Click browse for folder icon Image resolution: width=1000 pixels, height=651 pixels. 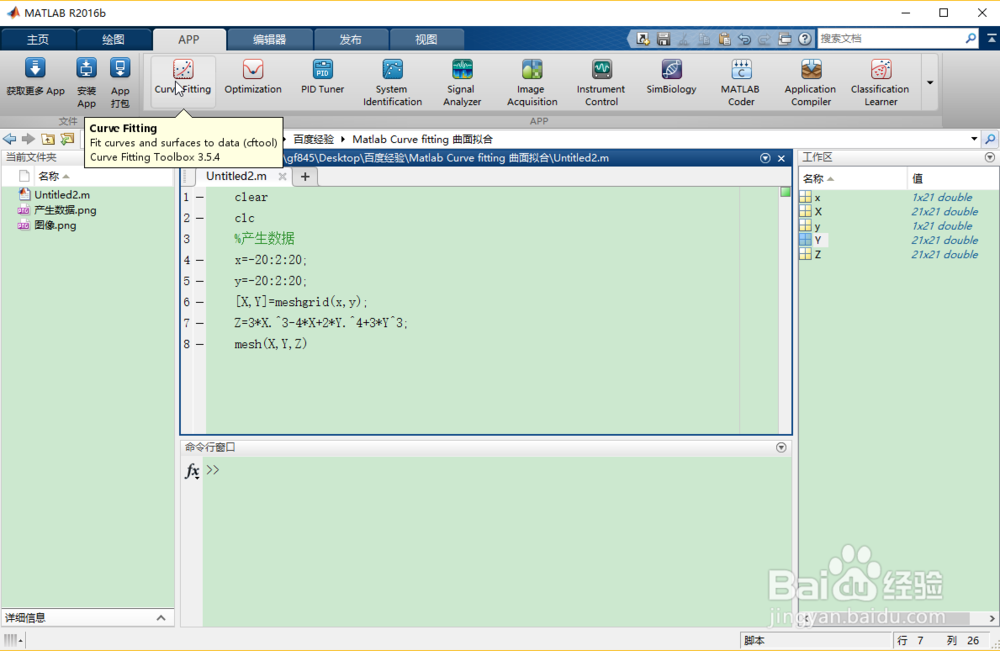pyautogui.click(x=67, y=139)
